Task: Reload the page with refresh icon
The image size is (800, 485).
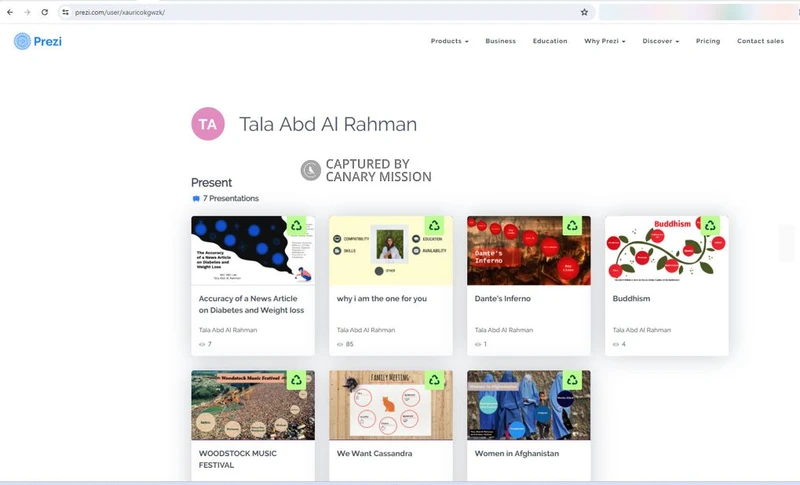Action: pos(44,12)
